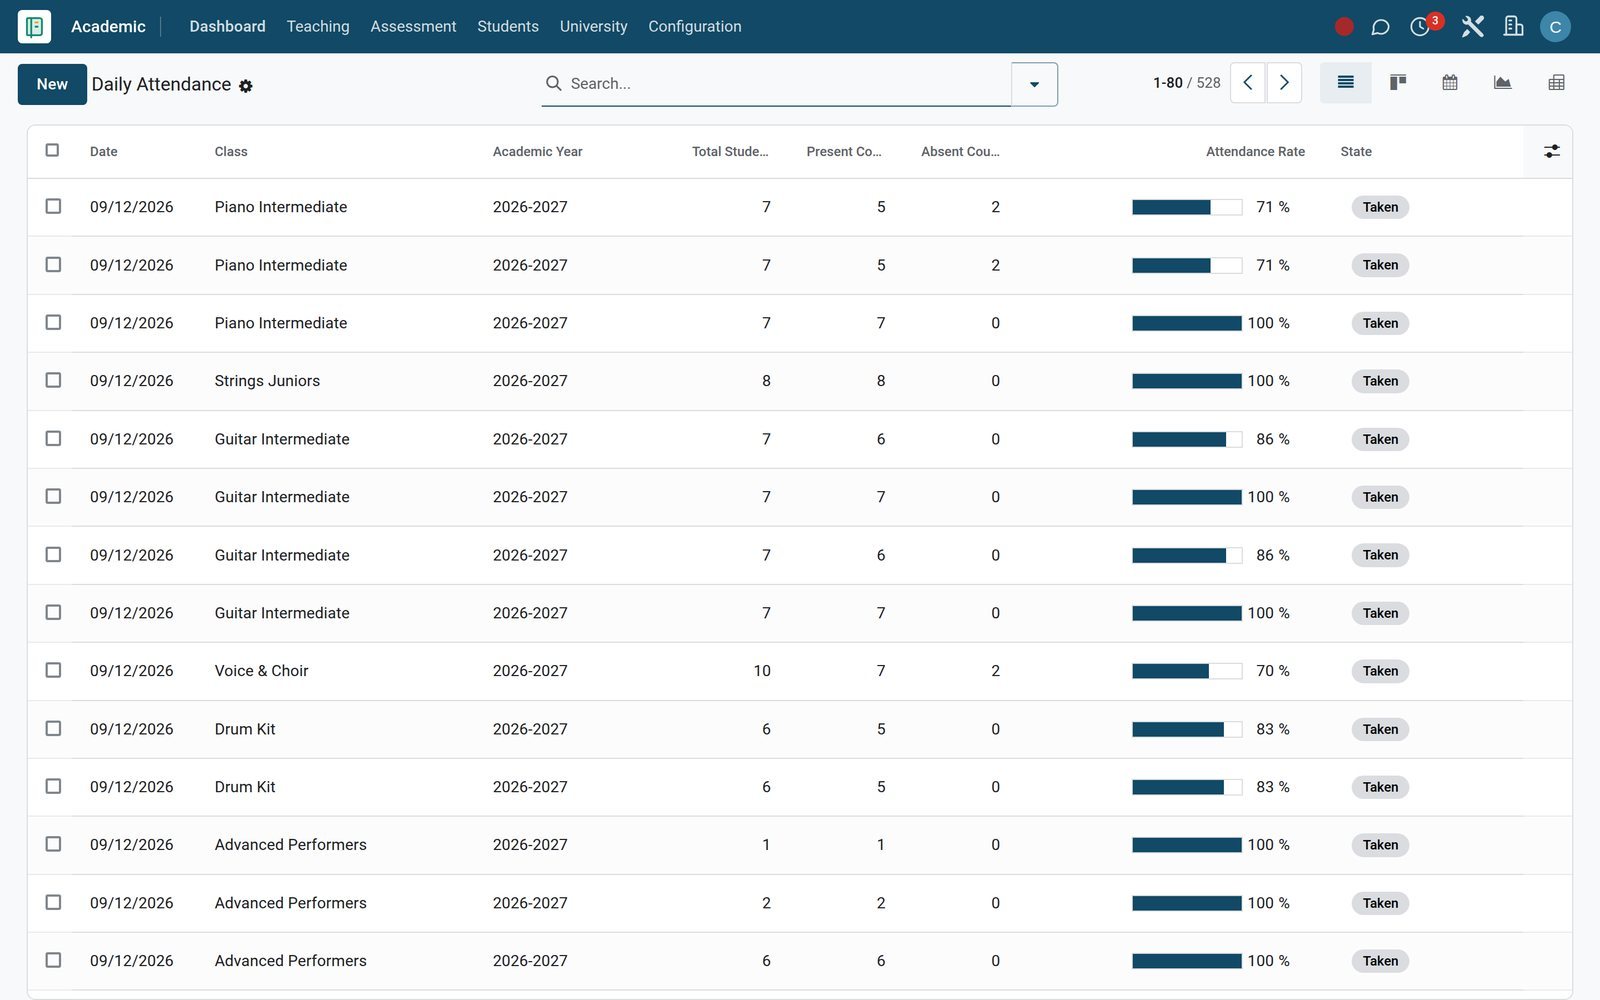Check the Piano Intermediate 100% row

point(53,322)
